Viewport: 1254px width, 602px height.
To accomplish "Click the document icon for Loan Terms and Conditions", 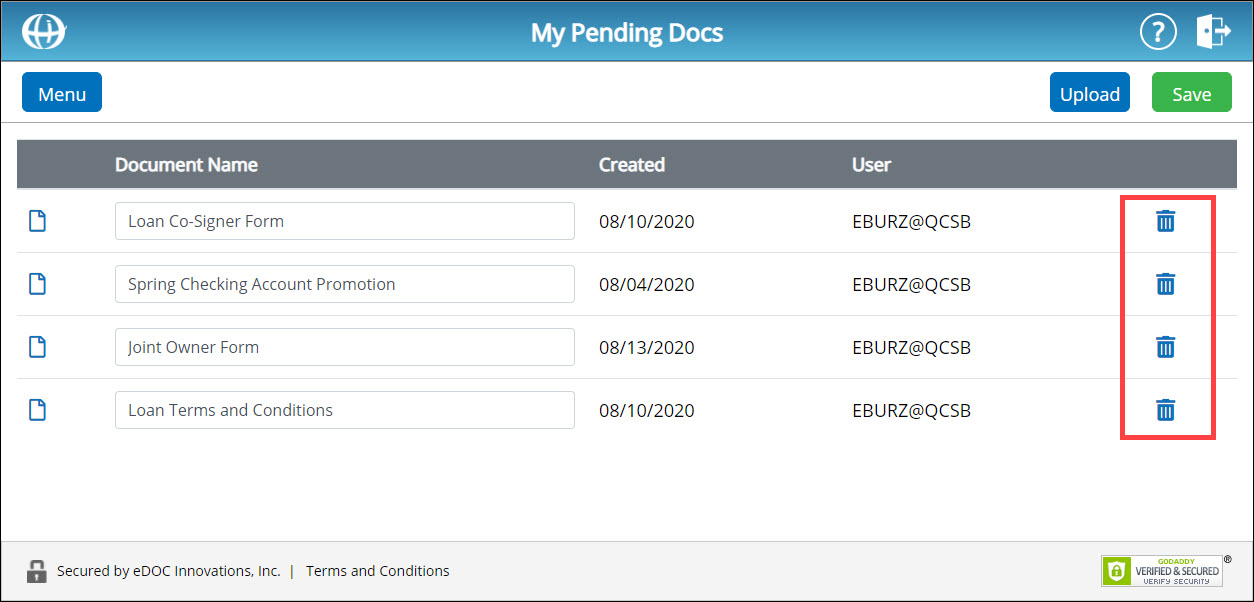I will coord(37,410).
